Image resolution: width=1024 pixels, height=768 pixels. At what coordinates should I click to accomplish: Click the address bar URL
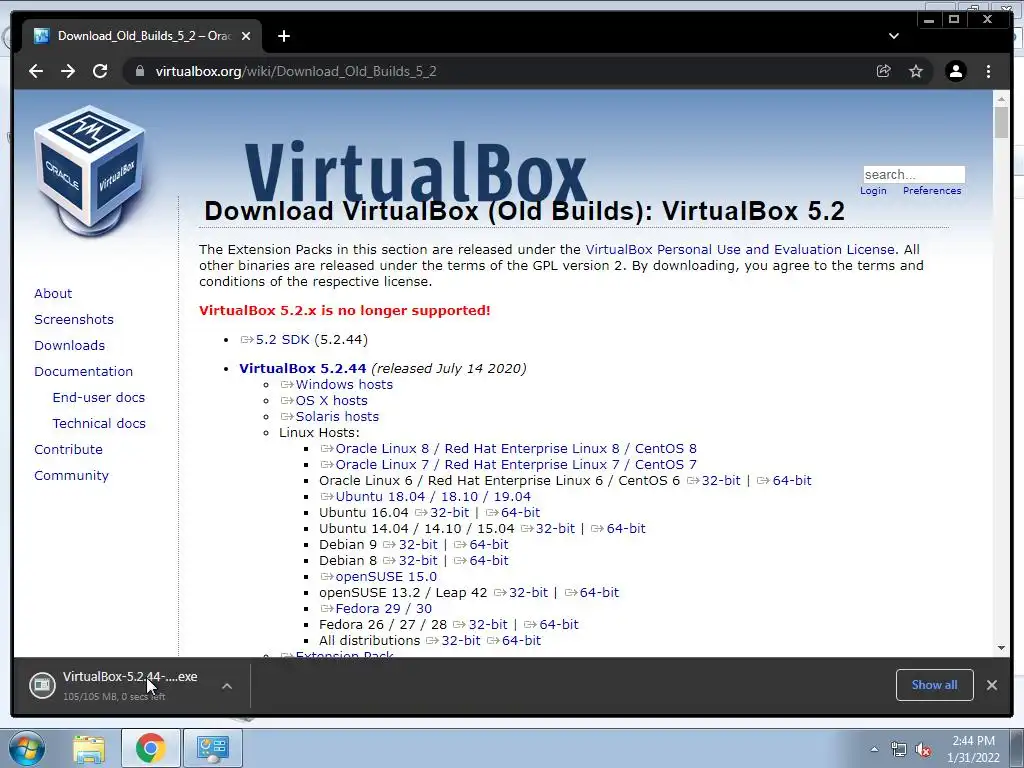[296, 71]
